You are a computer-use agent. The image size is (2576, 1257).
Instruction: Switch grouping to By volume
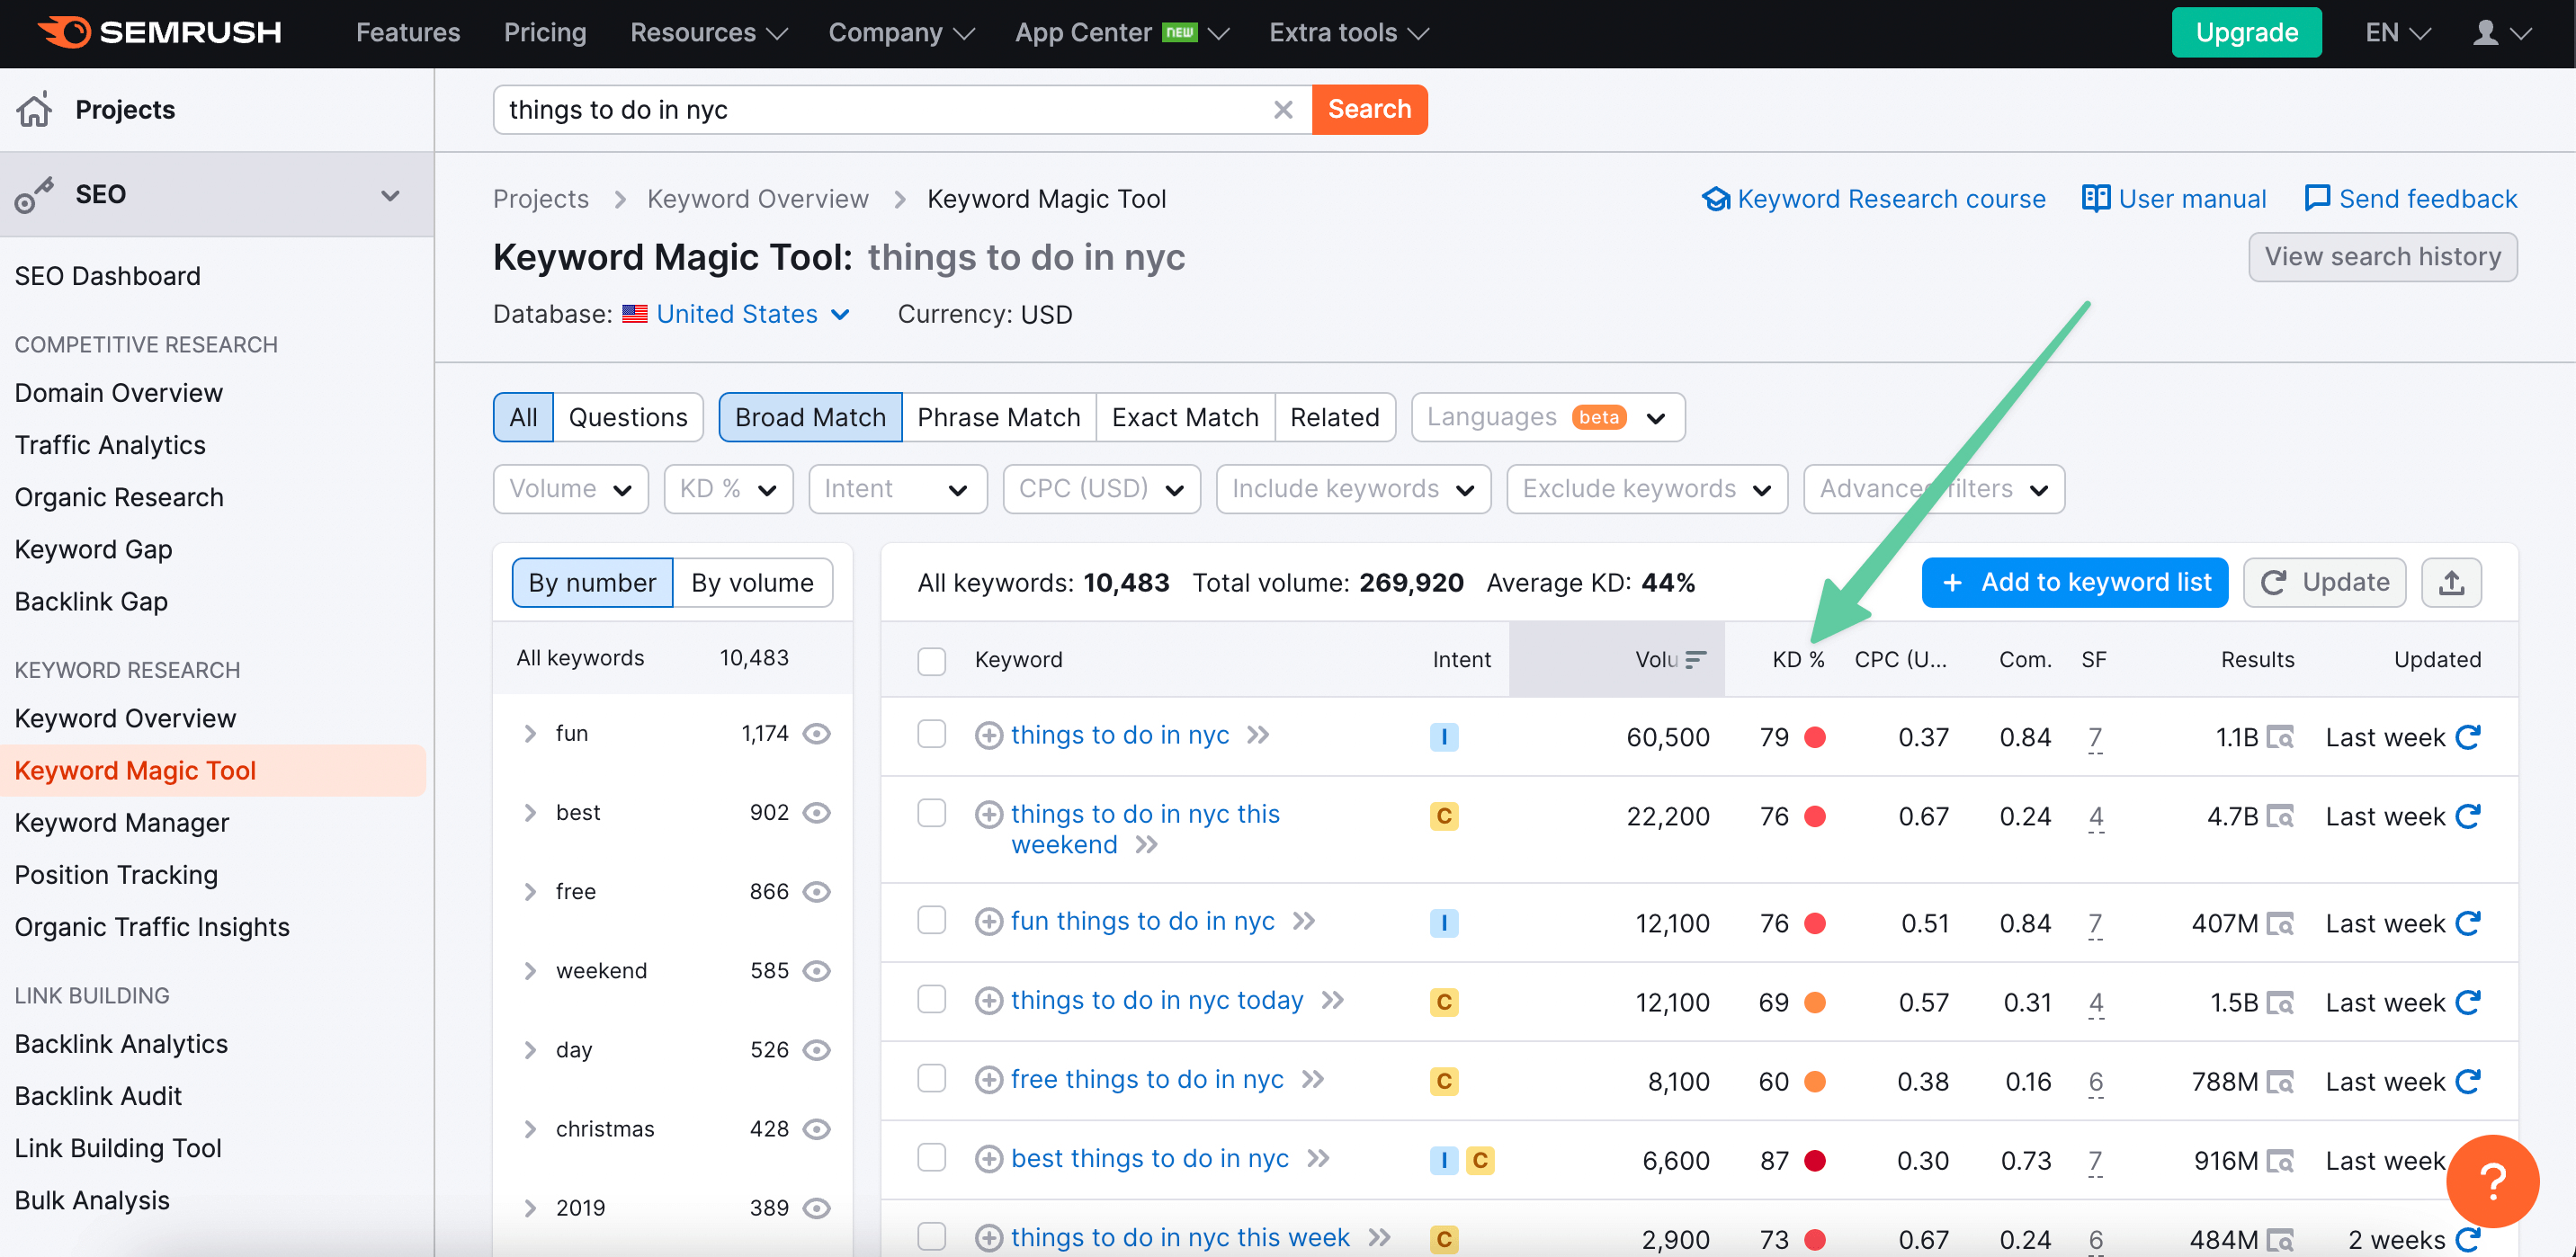[x=752, y=583]
